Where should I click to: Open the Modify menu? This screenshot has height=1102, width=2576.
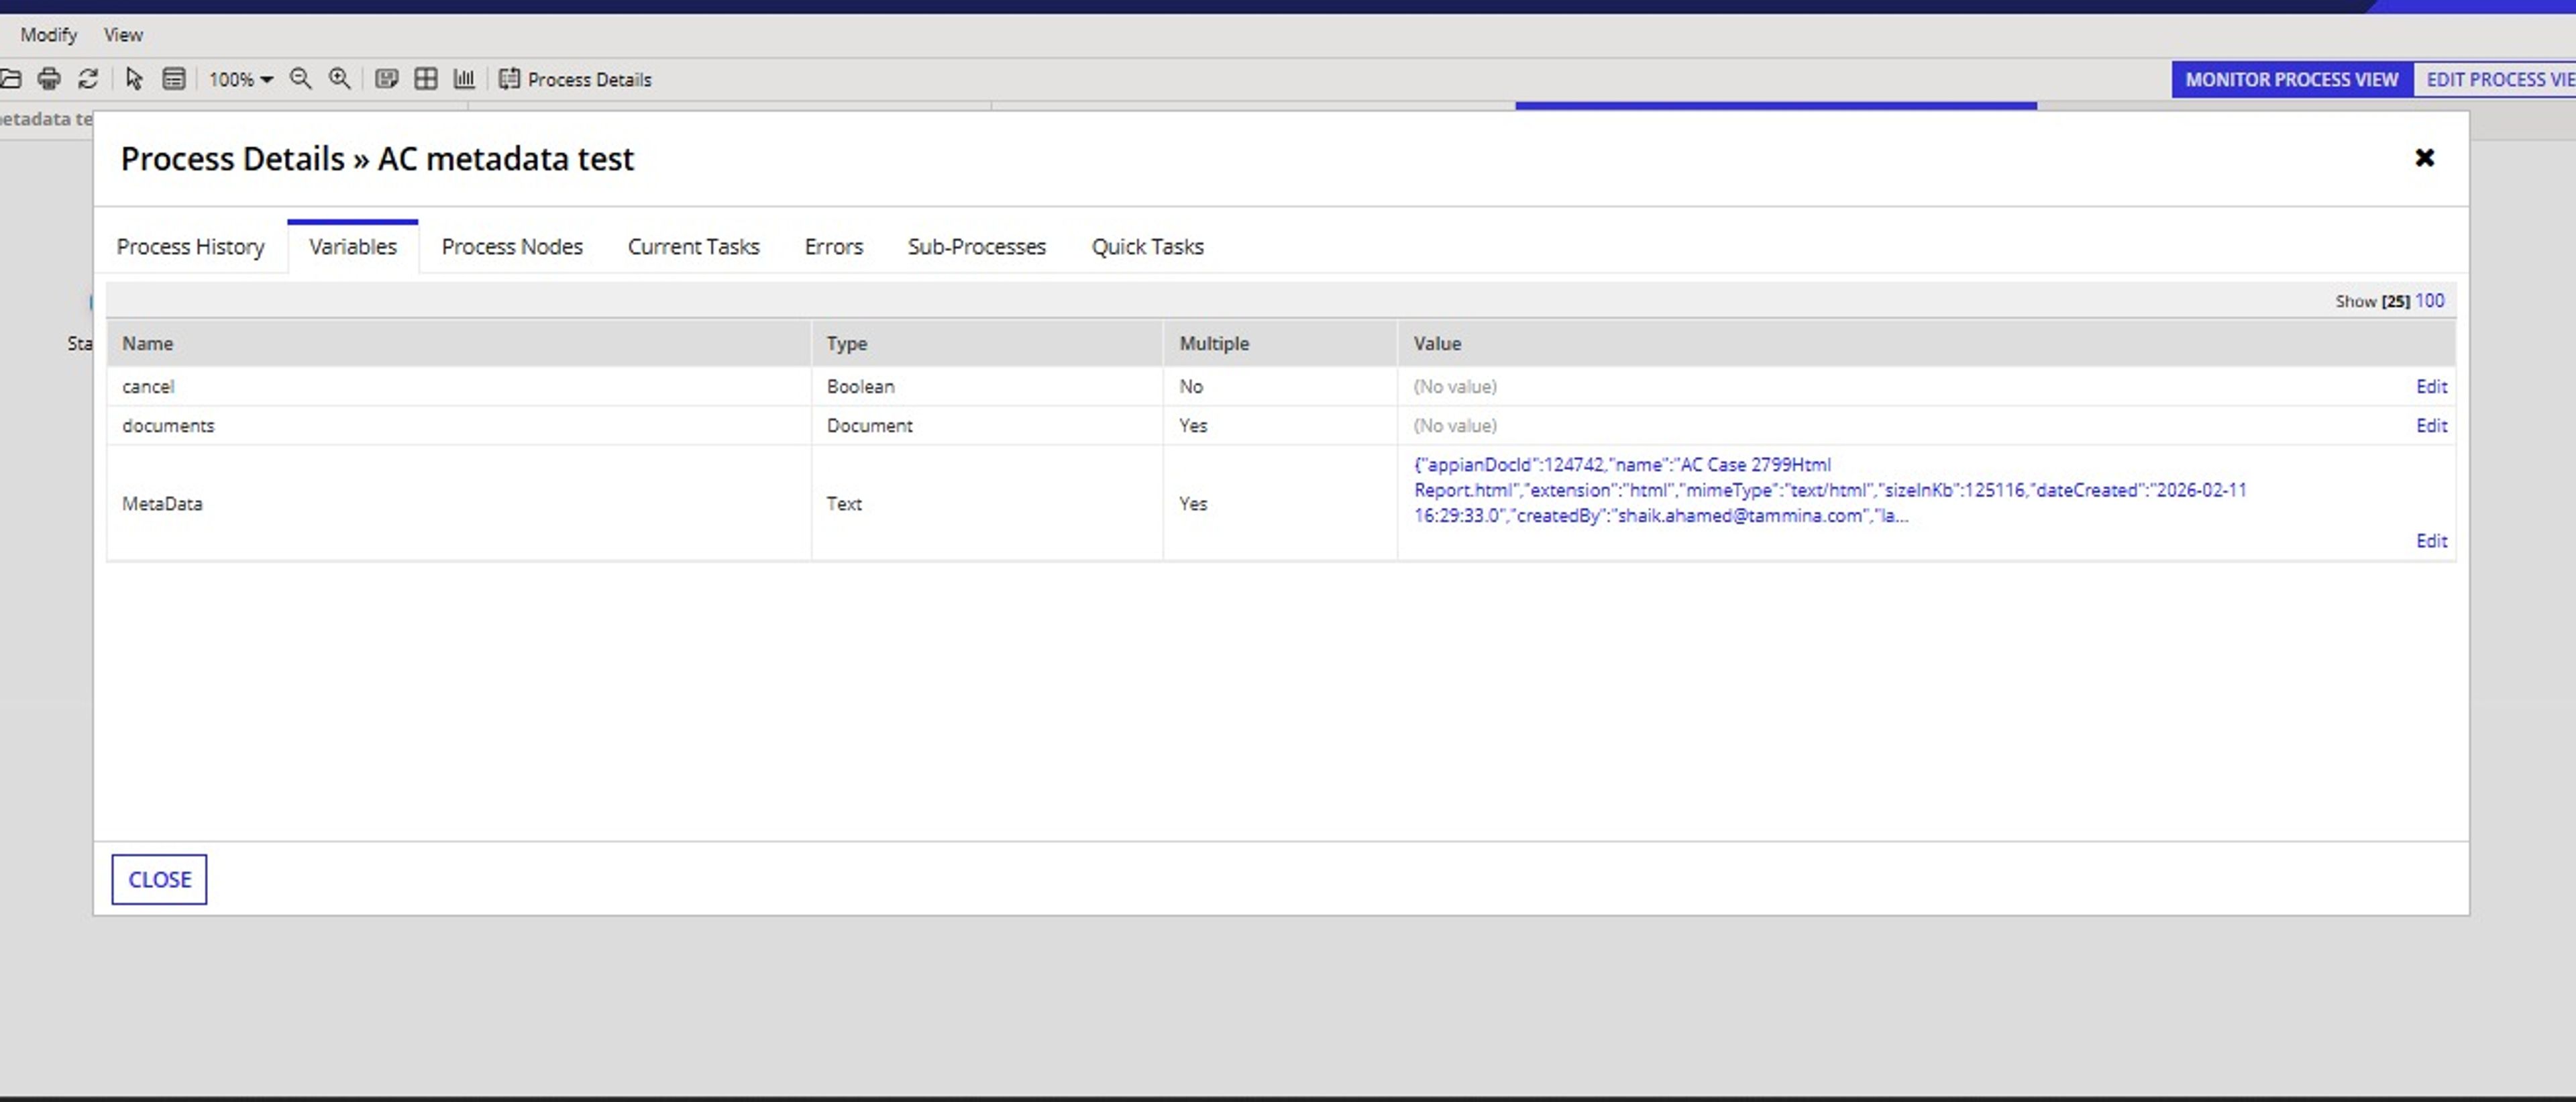click(48, 35)
